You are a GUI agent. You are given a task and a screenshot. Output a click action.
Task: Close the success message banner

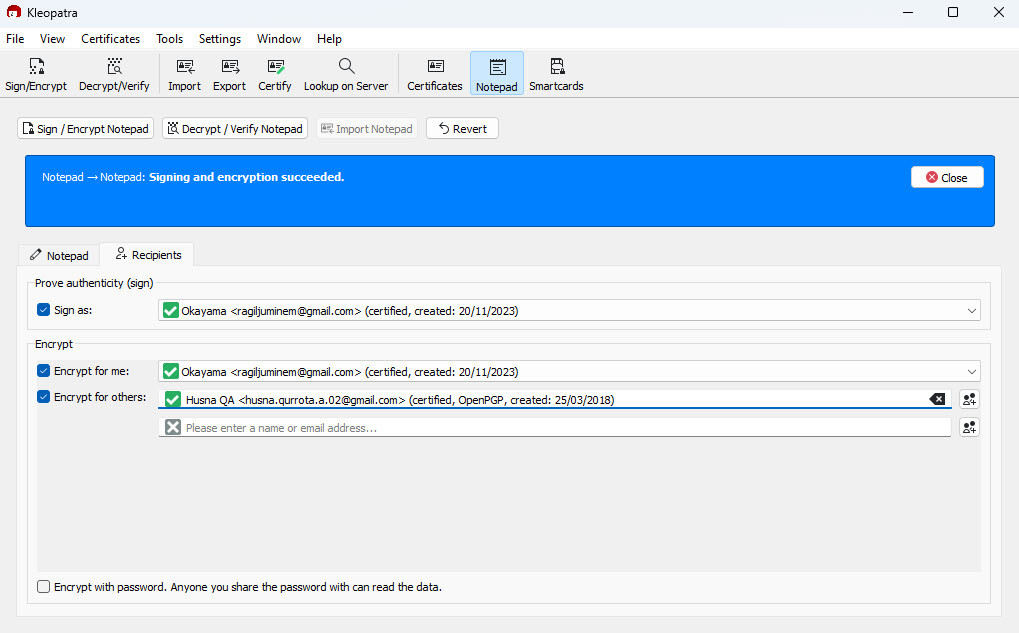pyautogui.click(x=947, y=177)
